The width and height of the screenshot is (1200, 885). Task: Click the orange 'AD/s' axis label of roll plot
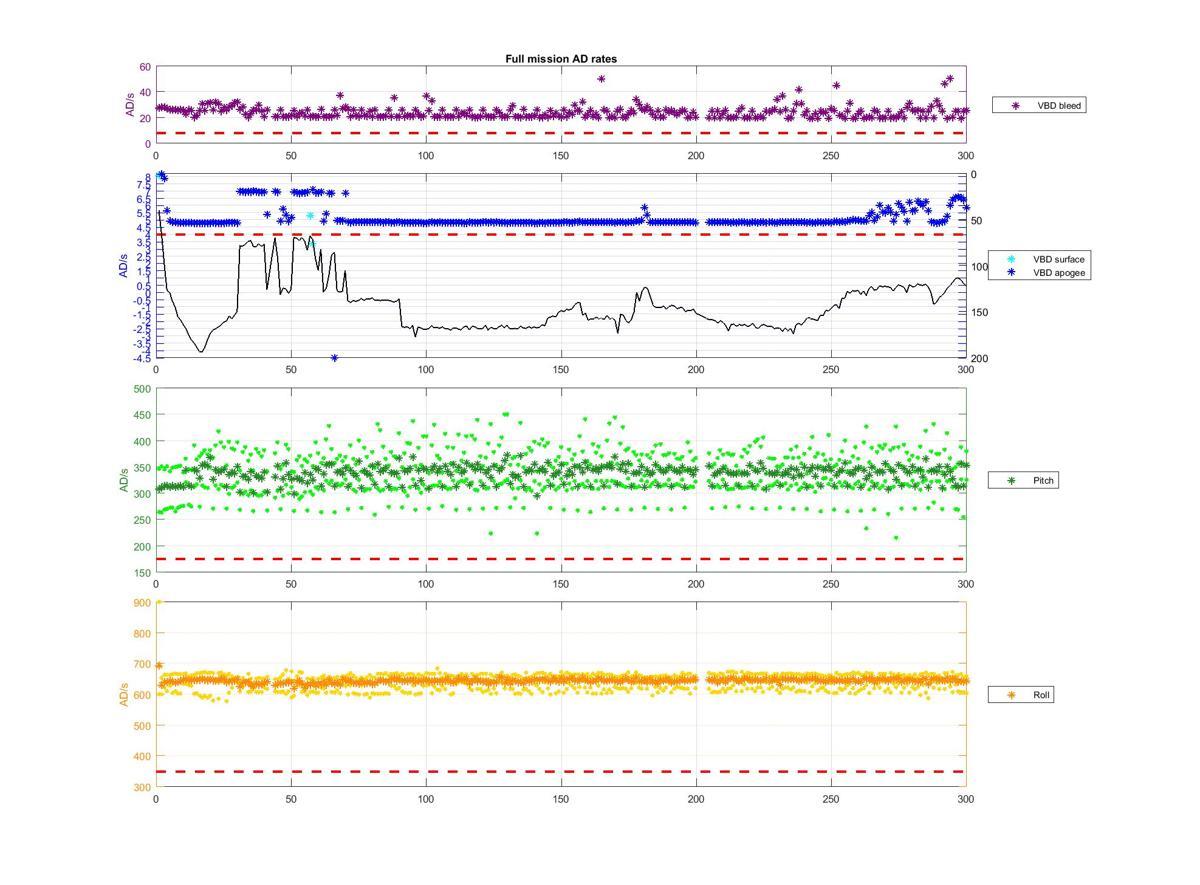(124, 694)
